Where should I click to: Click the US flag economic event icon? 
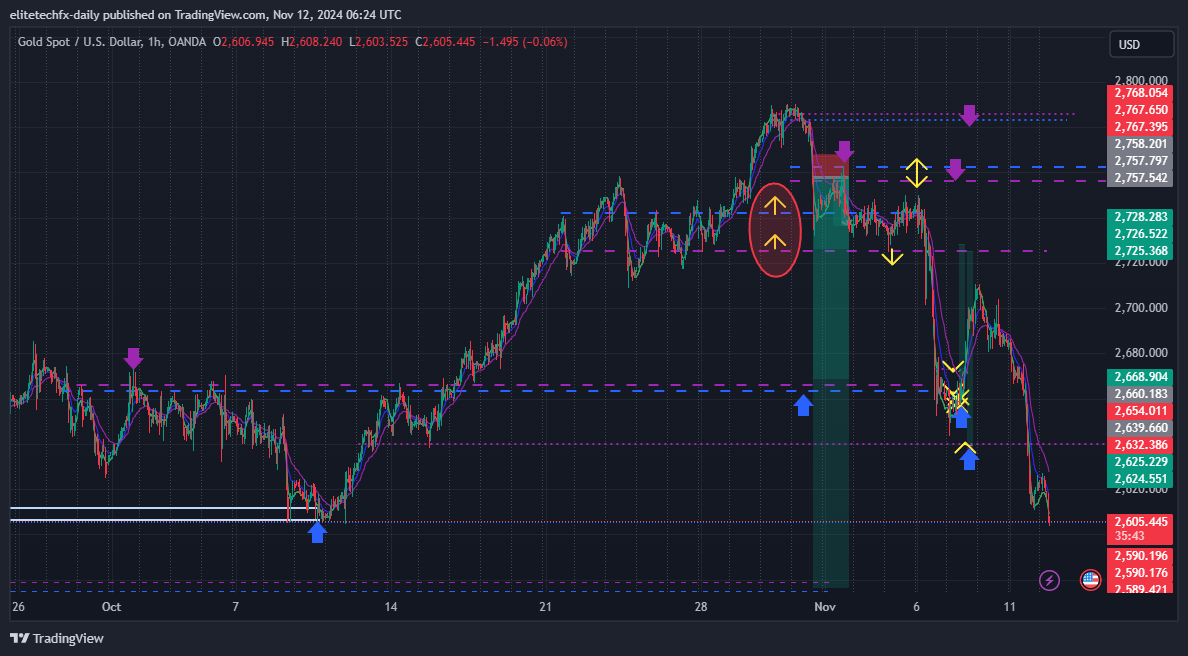(x=1090, y=580)
